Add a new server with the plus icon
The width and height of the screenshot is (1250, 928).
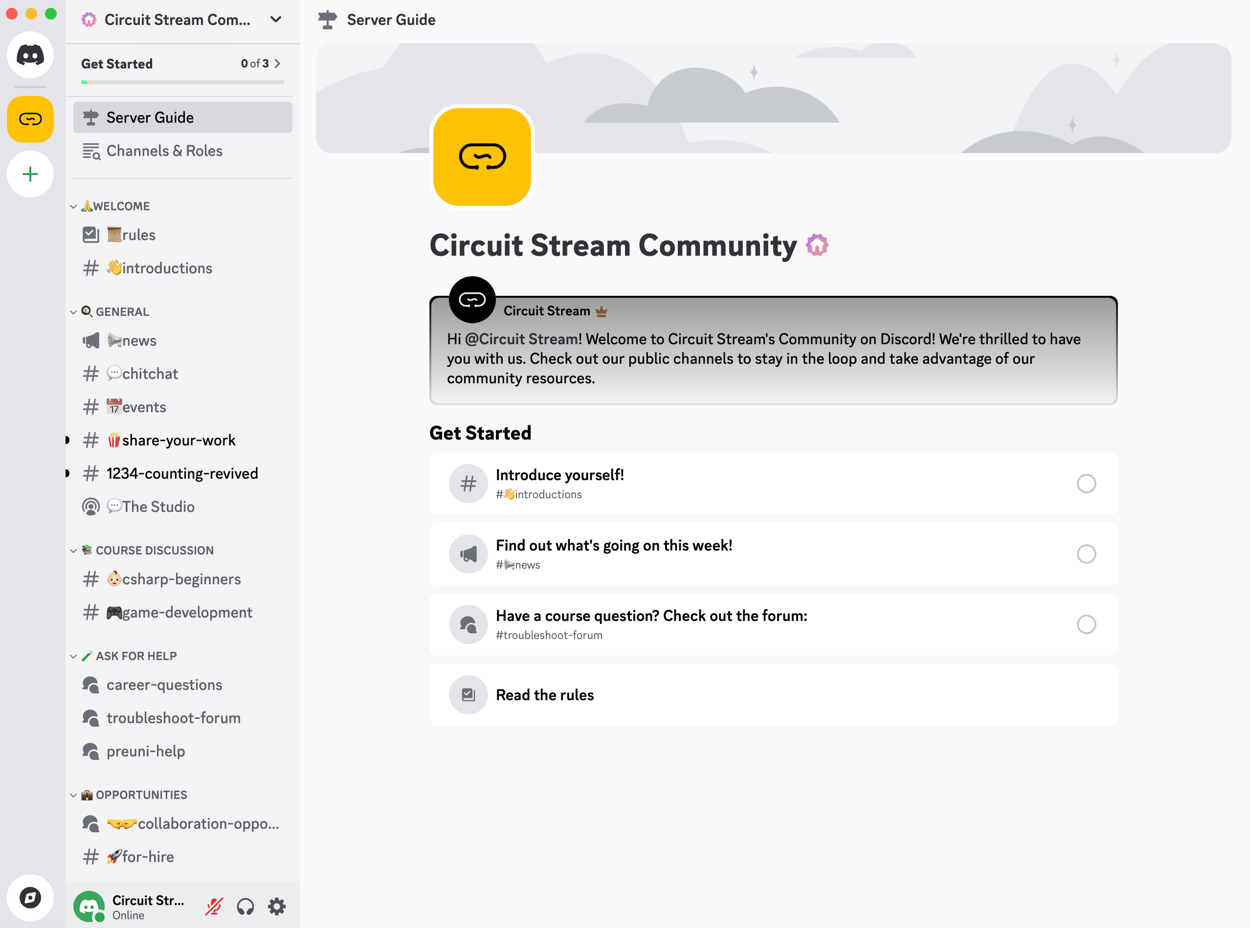(30, 174)
